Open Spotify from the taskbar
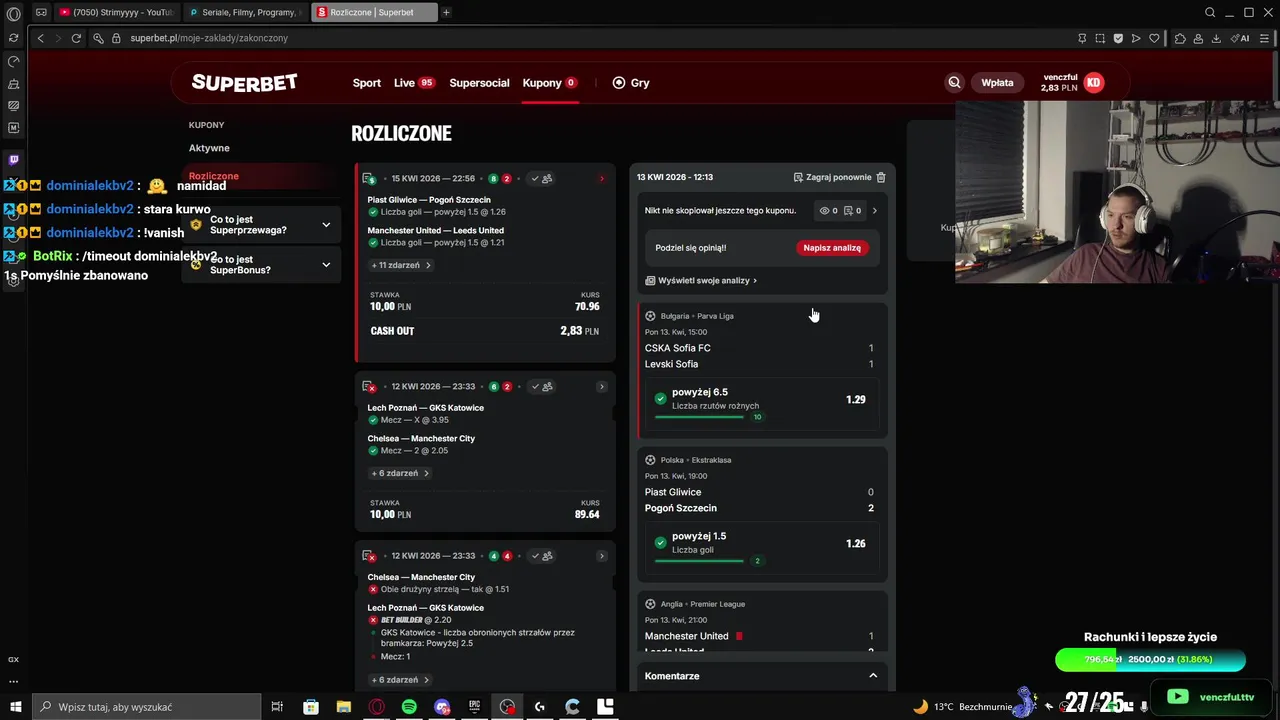The image size is (1280, 720). (x=409, y=707)
